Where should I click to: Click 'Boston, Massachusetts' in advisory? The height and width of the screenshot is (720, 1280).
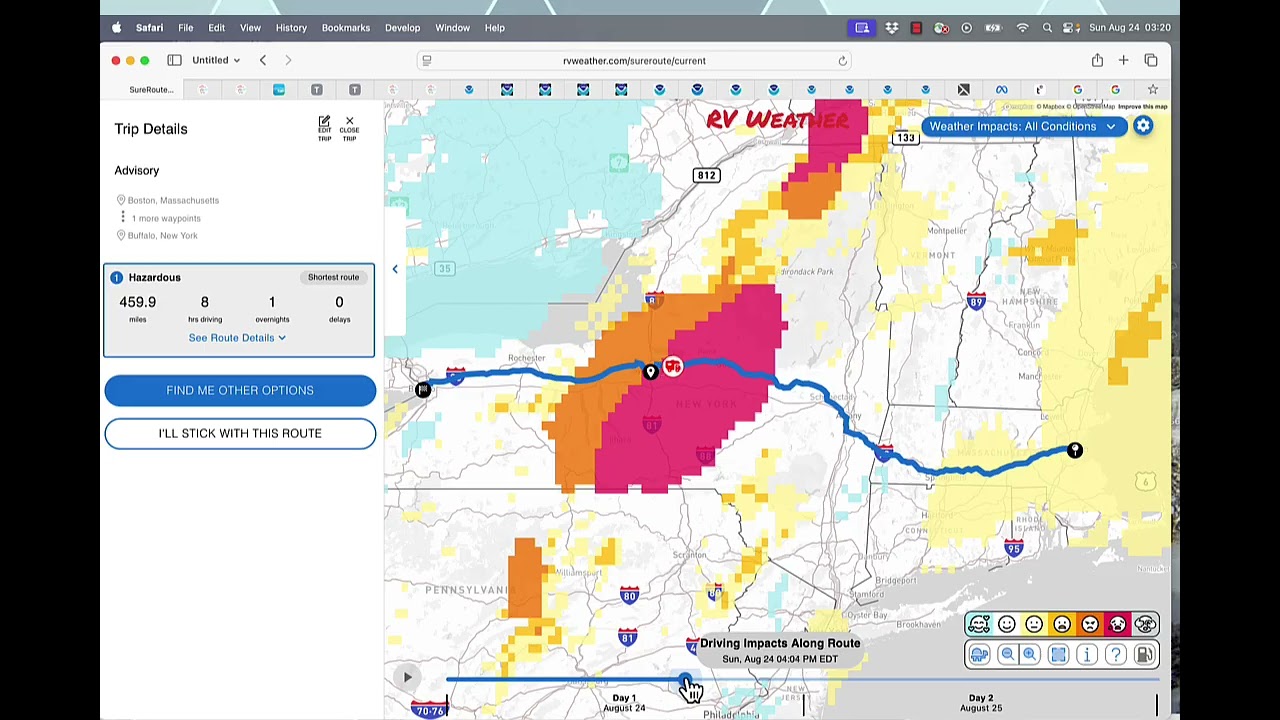click(x=173, y=200)
